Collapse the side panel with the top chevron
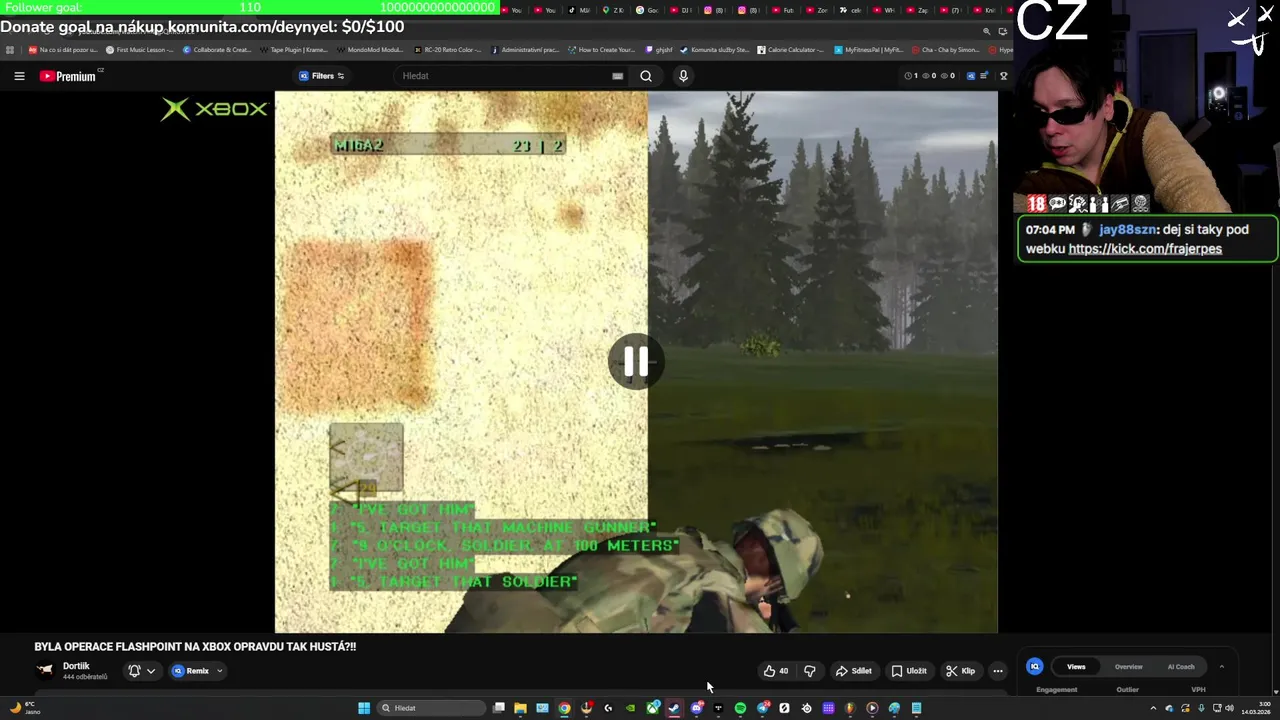The image size is (1280, 720). pyautogui.click(x=1221, y=666)
